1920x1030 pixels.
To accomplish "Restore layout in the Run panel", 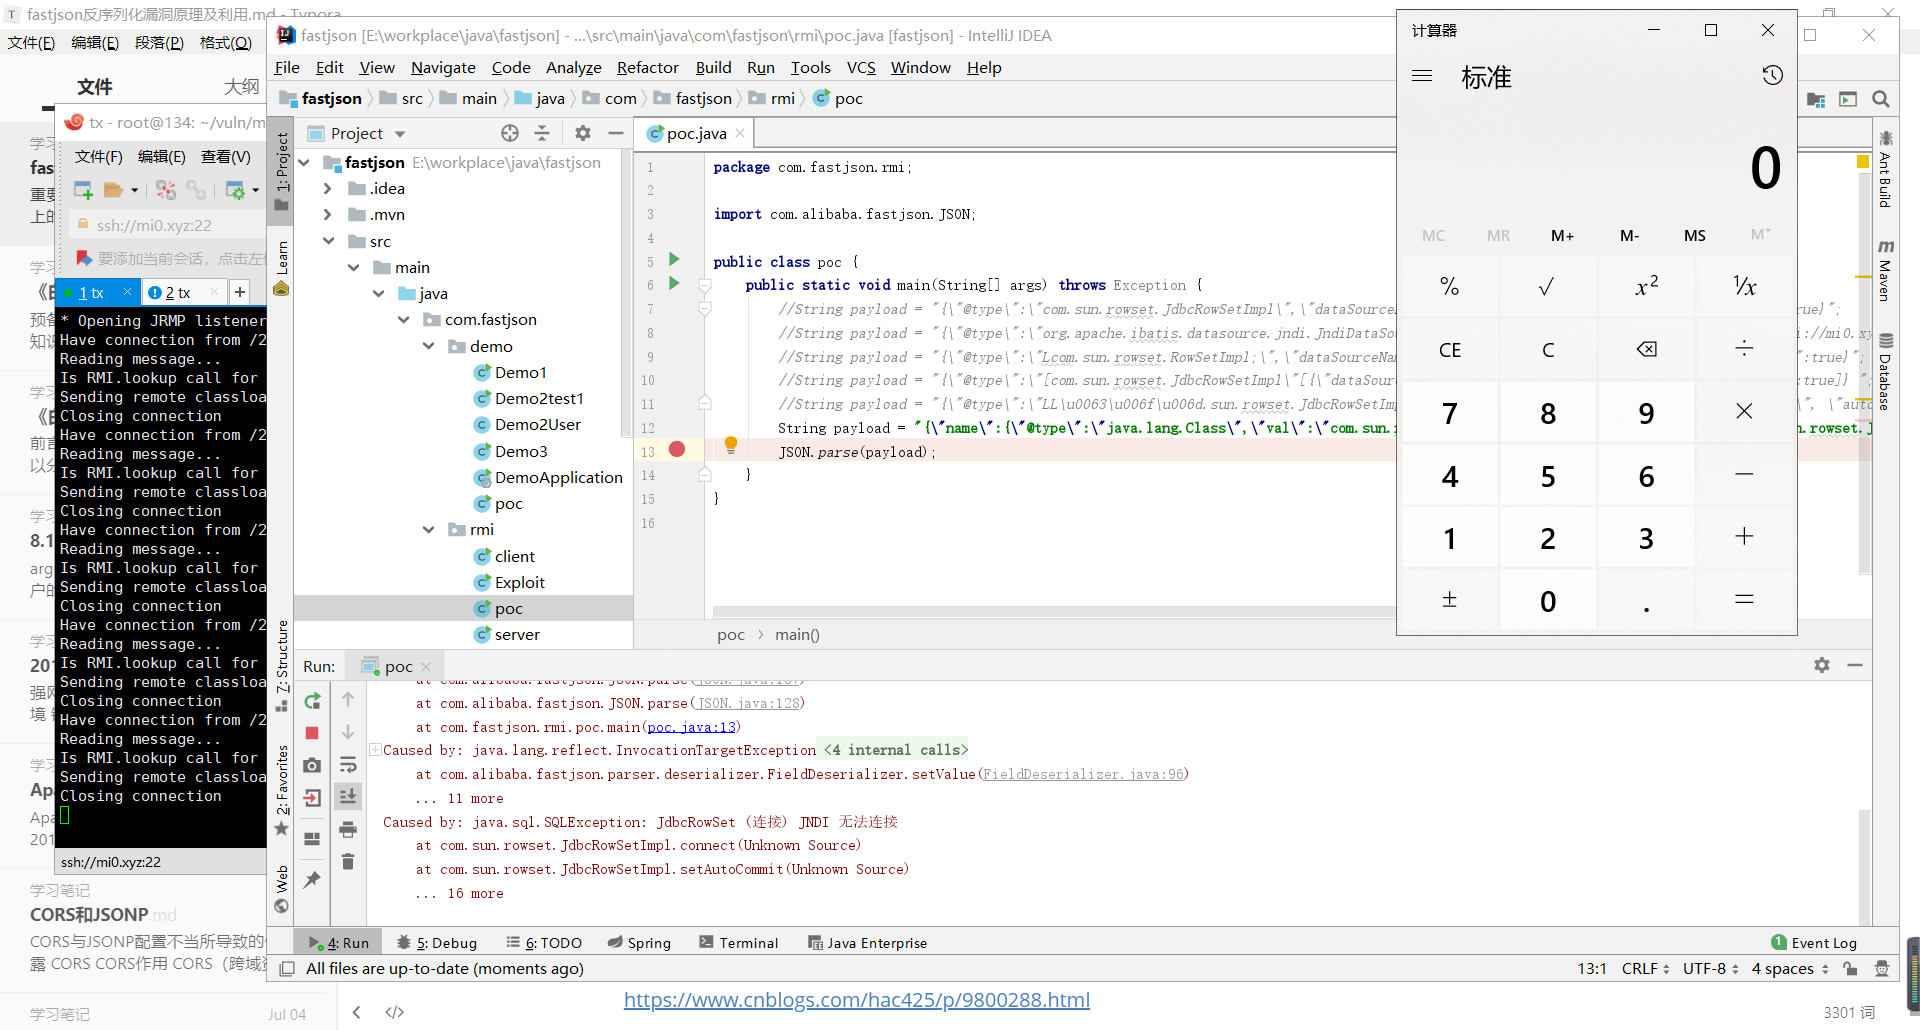I will pyautogui.click(x=312, y=838).
